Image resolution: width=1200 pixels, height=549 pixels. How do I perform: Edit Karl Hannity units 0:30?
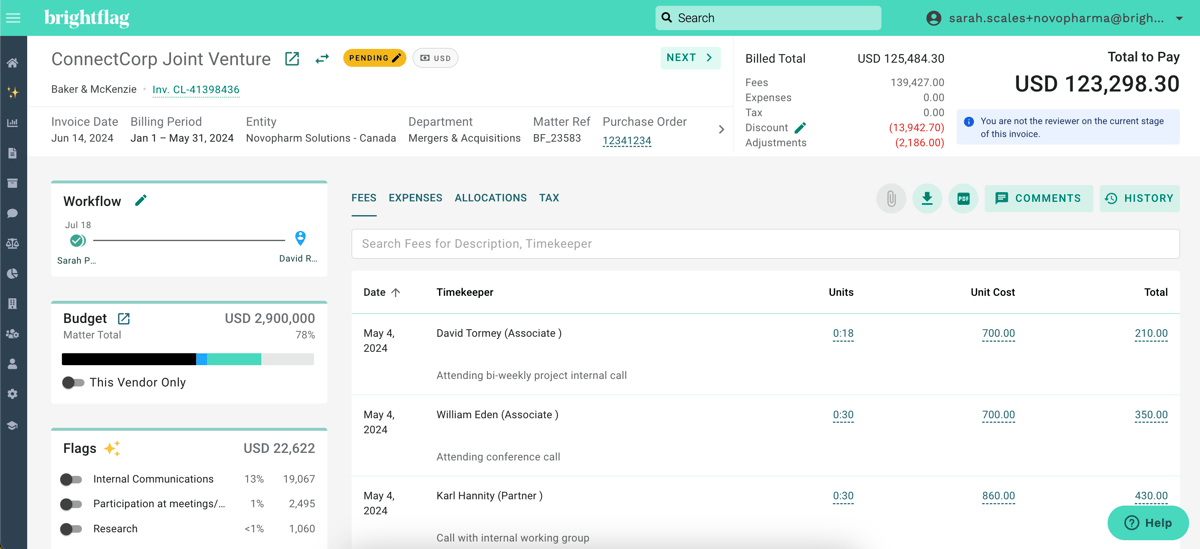tap(843, 496)
